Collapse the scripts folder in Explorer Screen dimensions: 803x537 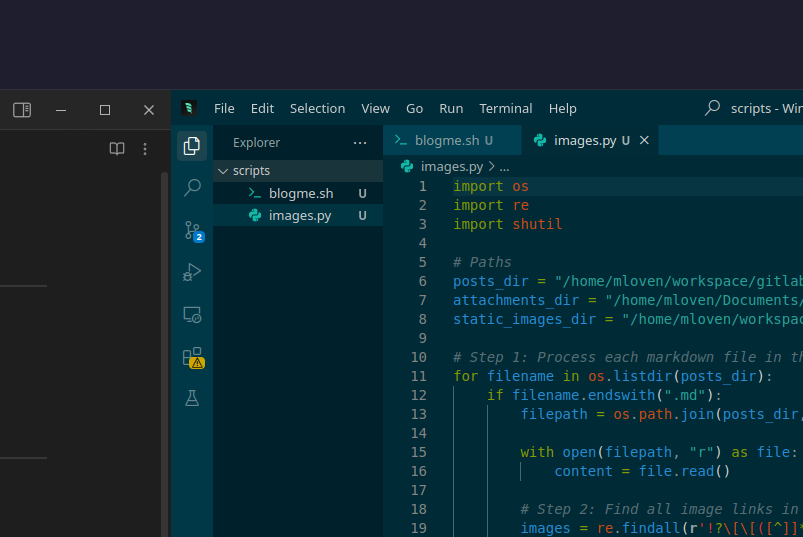click(251, 171)
